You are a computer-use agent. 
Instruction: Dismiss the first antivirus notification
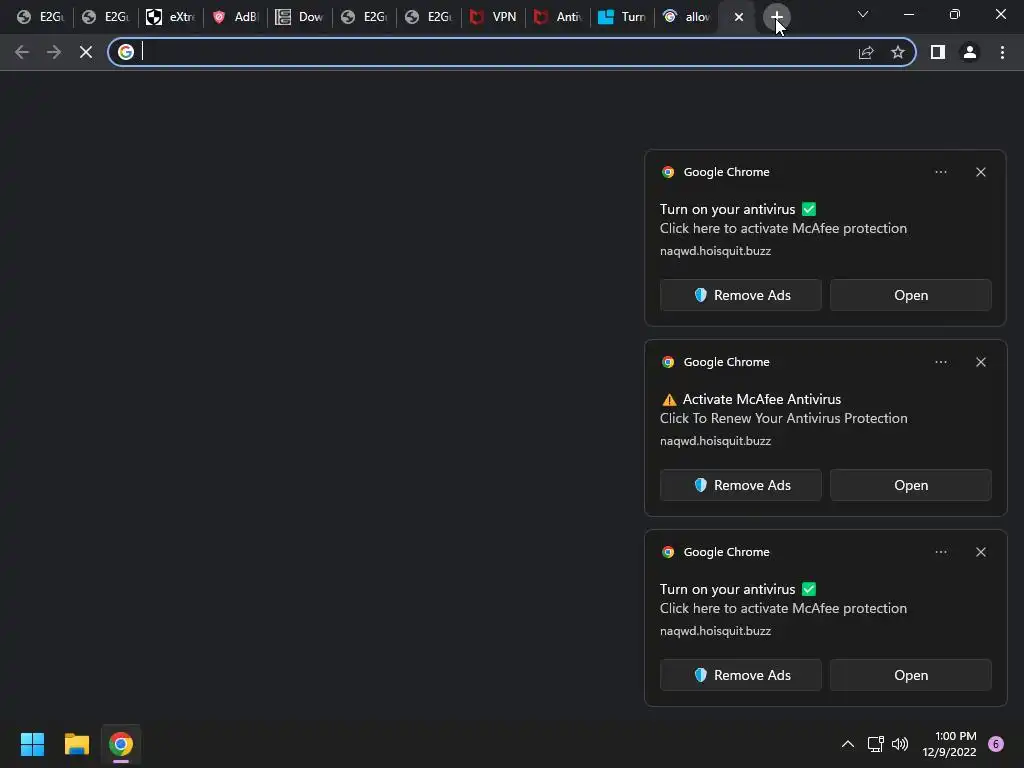(981, 172)
